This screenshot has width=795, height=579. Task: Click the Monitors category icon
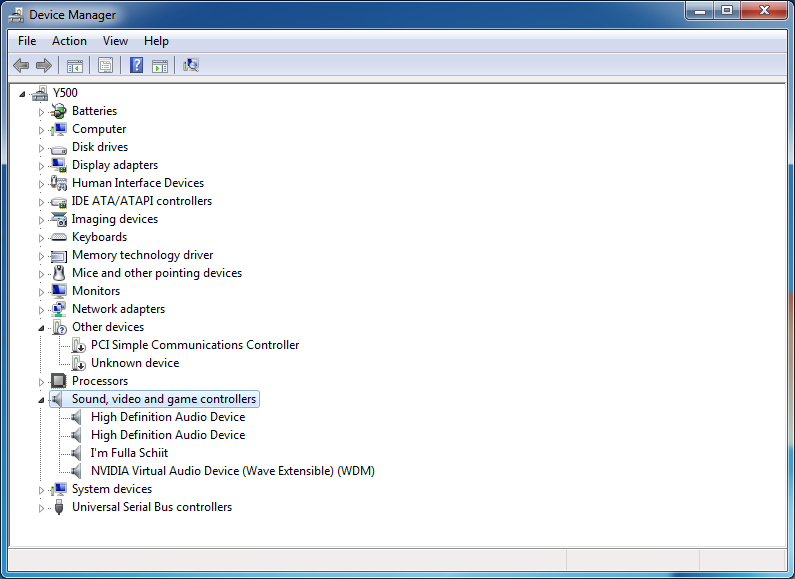(59, 291)
